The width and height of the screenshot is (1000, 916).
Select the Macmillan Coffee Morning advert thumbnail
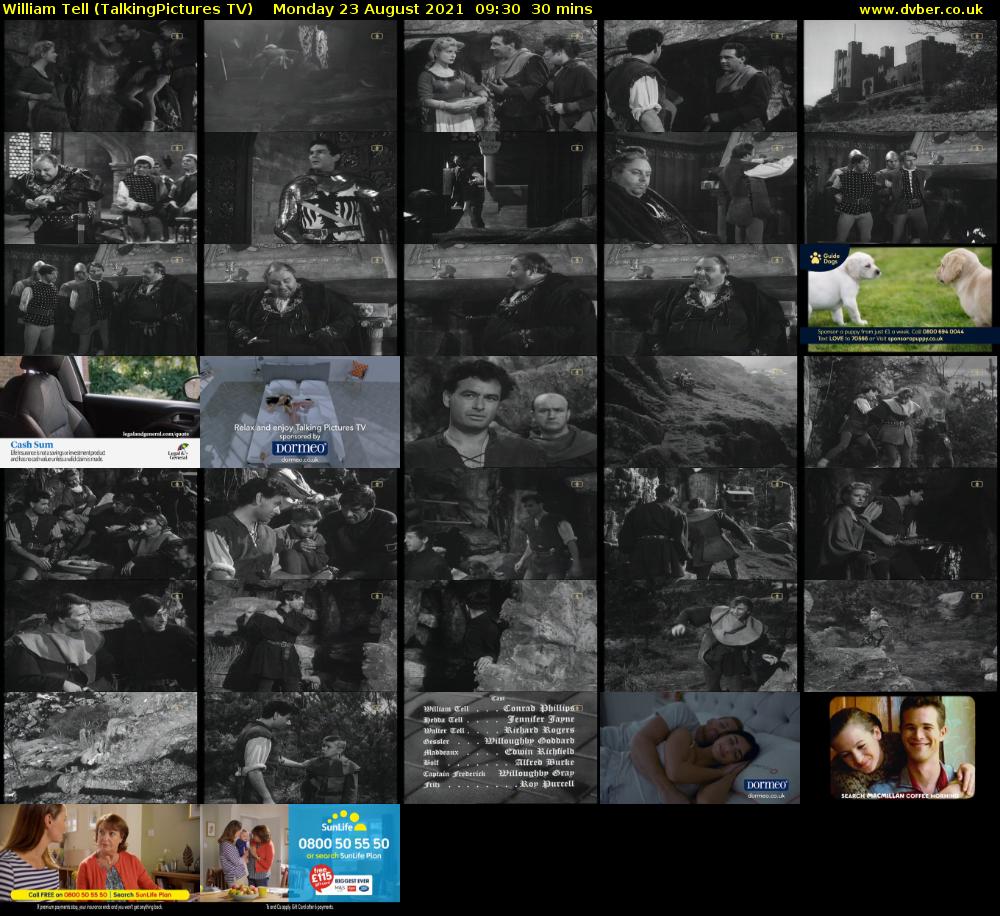point(901,747)
